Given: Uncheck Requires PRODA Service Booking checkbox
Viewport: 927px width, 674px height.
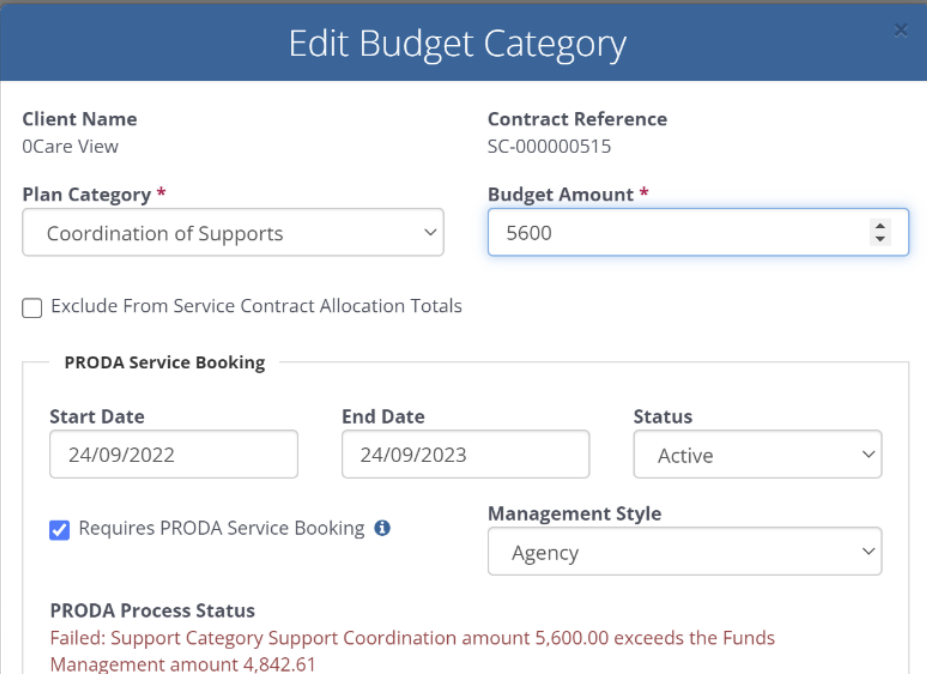Looking at the screenshot, I should point(59,530).
